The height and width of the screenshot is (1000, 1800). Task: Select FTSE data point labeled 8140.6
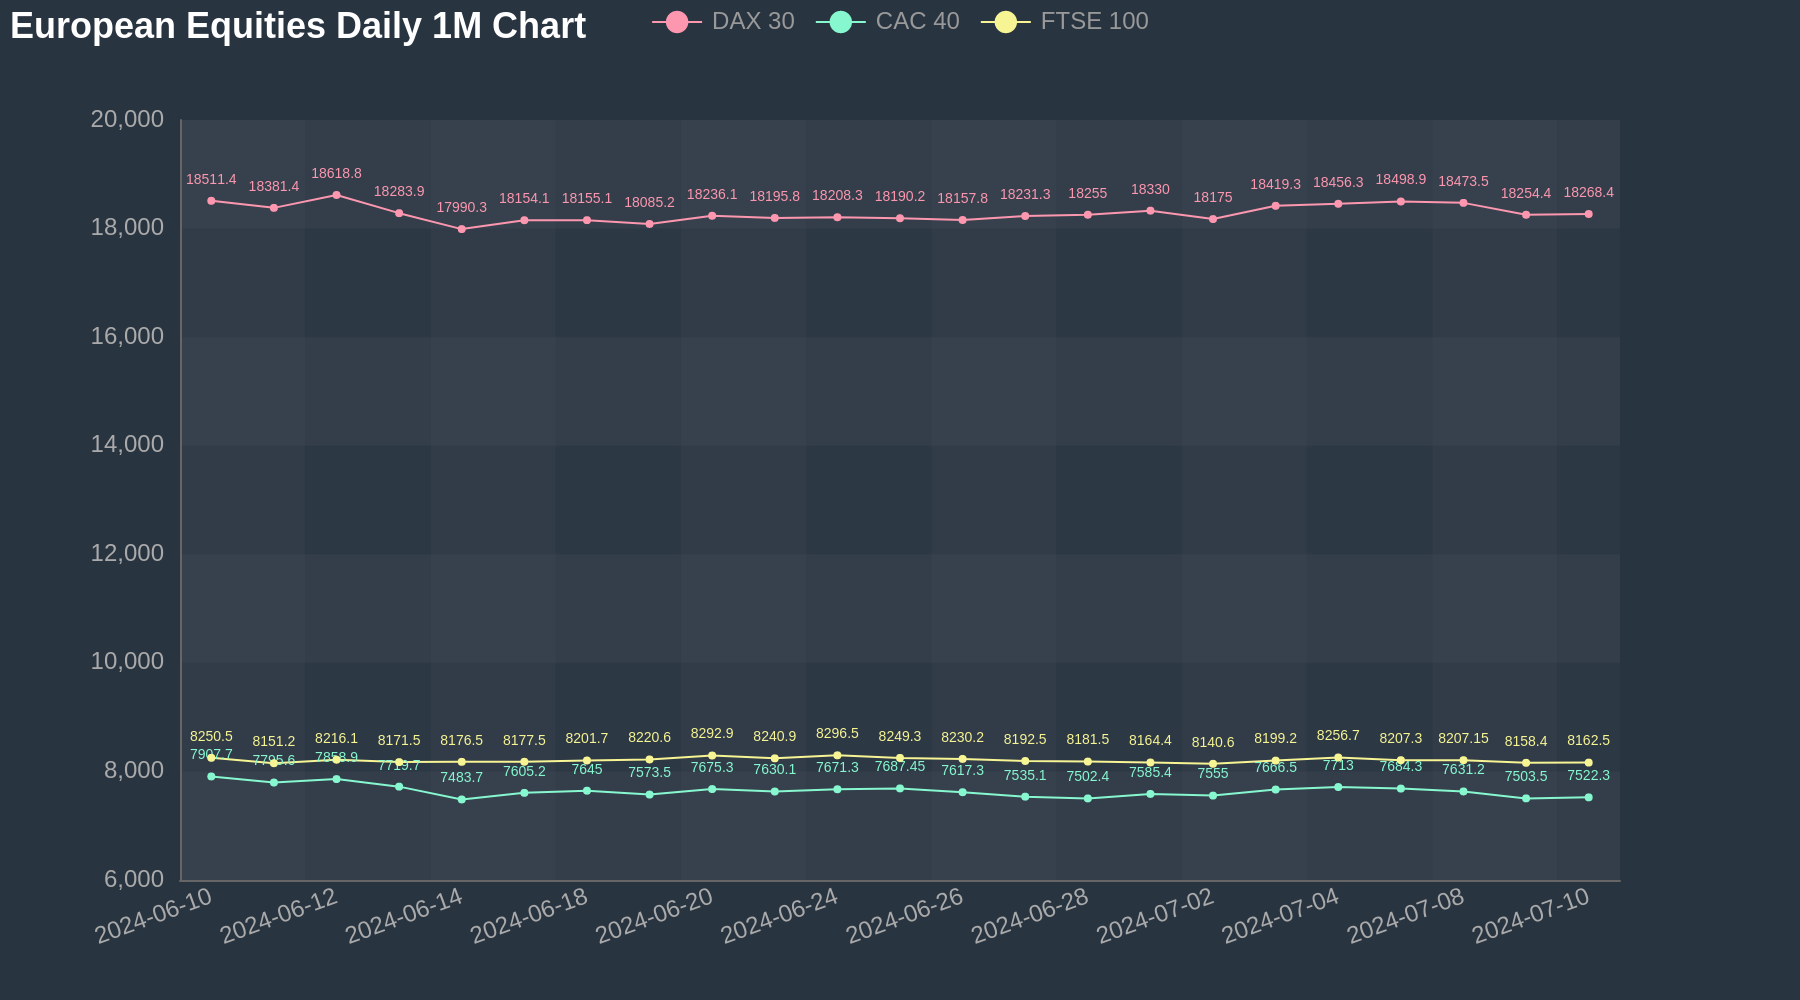coord(1213,764)
